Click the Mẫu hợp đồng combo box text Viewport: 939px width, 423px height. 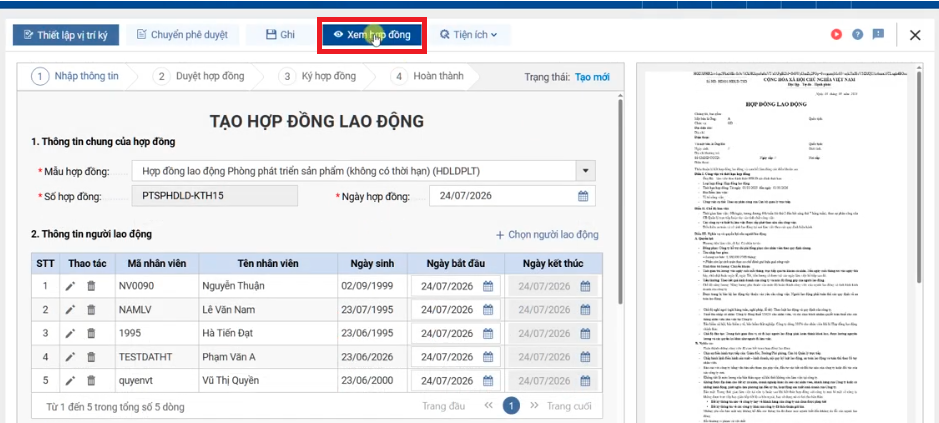(x=354, y=171)
